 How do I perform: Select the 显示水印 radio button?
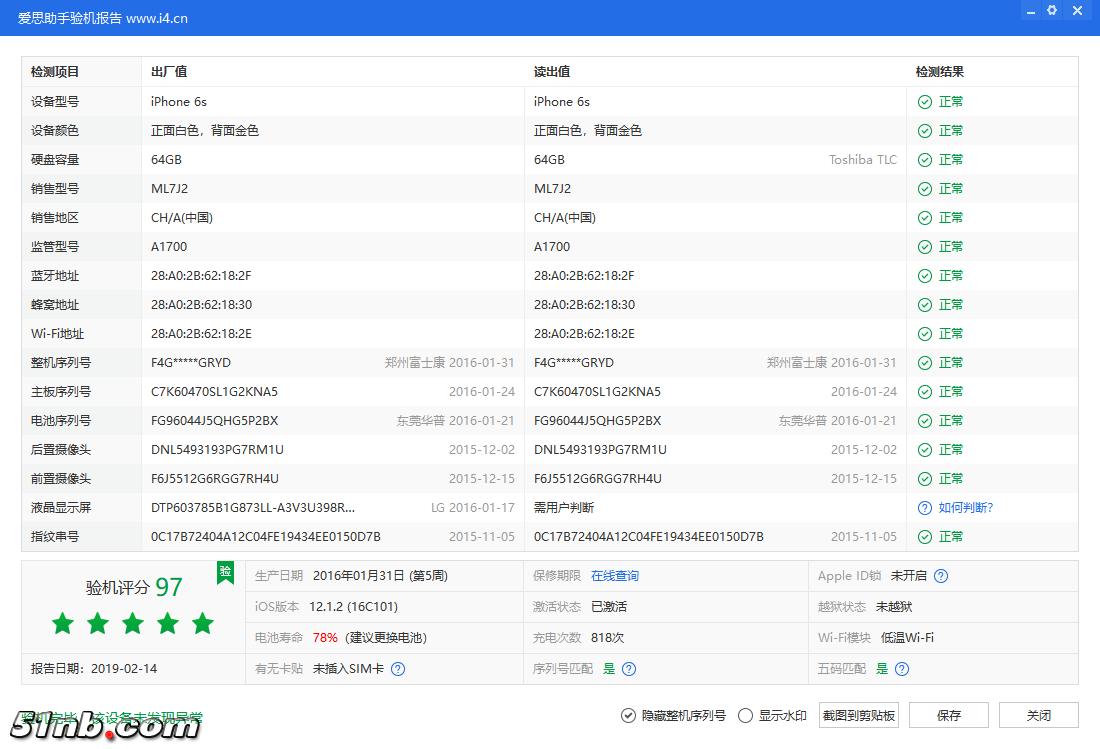pos(745,715)
